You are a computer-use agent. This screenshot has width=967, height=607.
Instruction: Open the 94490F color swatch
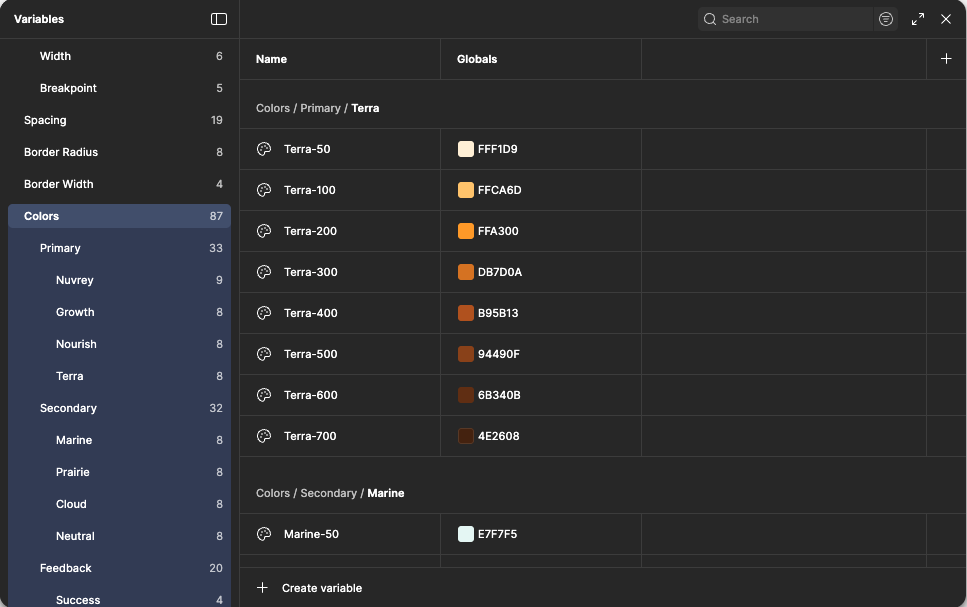pyautogui.click(x=466, y=354)
